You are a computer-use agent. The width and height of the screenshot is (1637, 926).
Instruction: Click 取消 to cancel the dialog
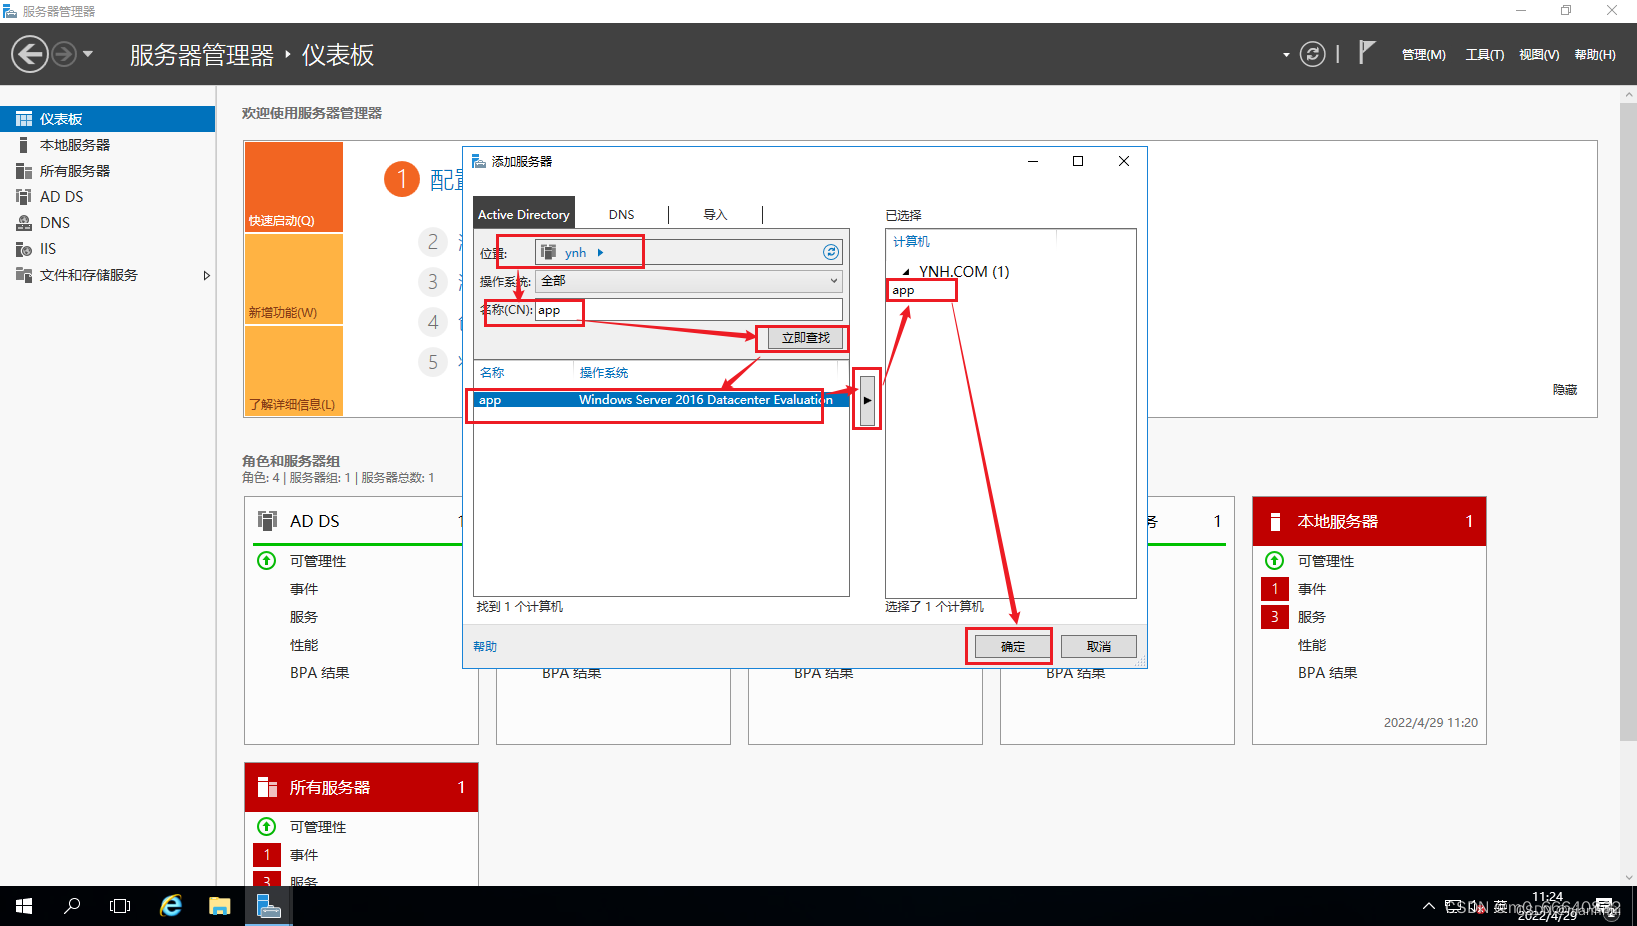1098,646
